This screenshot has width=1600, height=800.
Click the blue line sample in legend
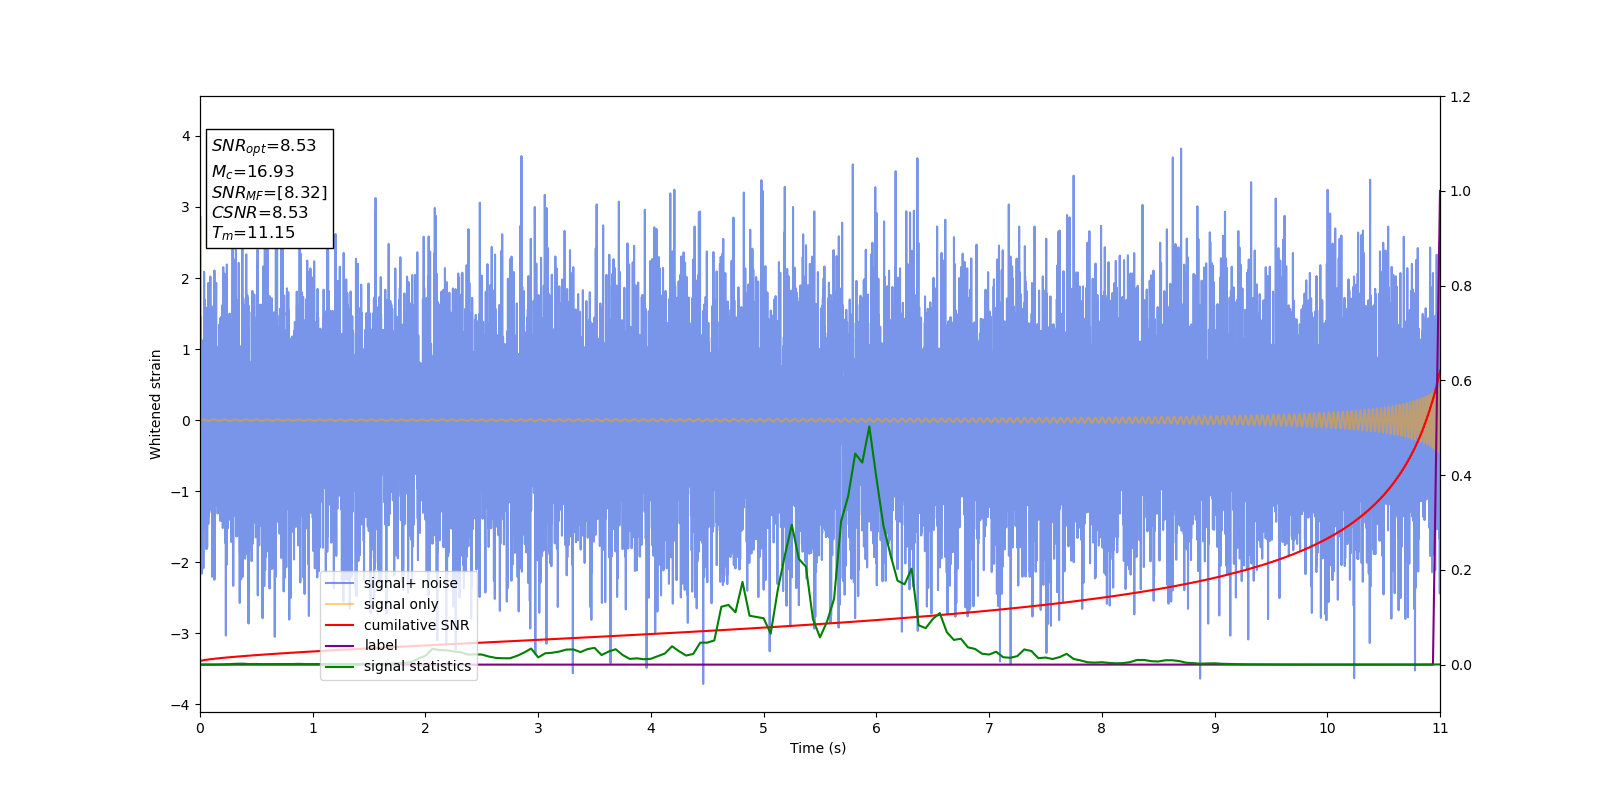coord(340,583)
